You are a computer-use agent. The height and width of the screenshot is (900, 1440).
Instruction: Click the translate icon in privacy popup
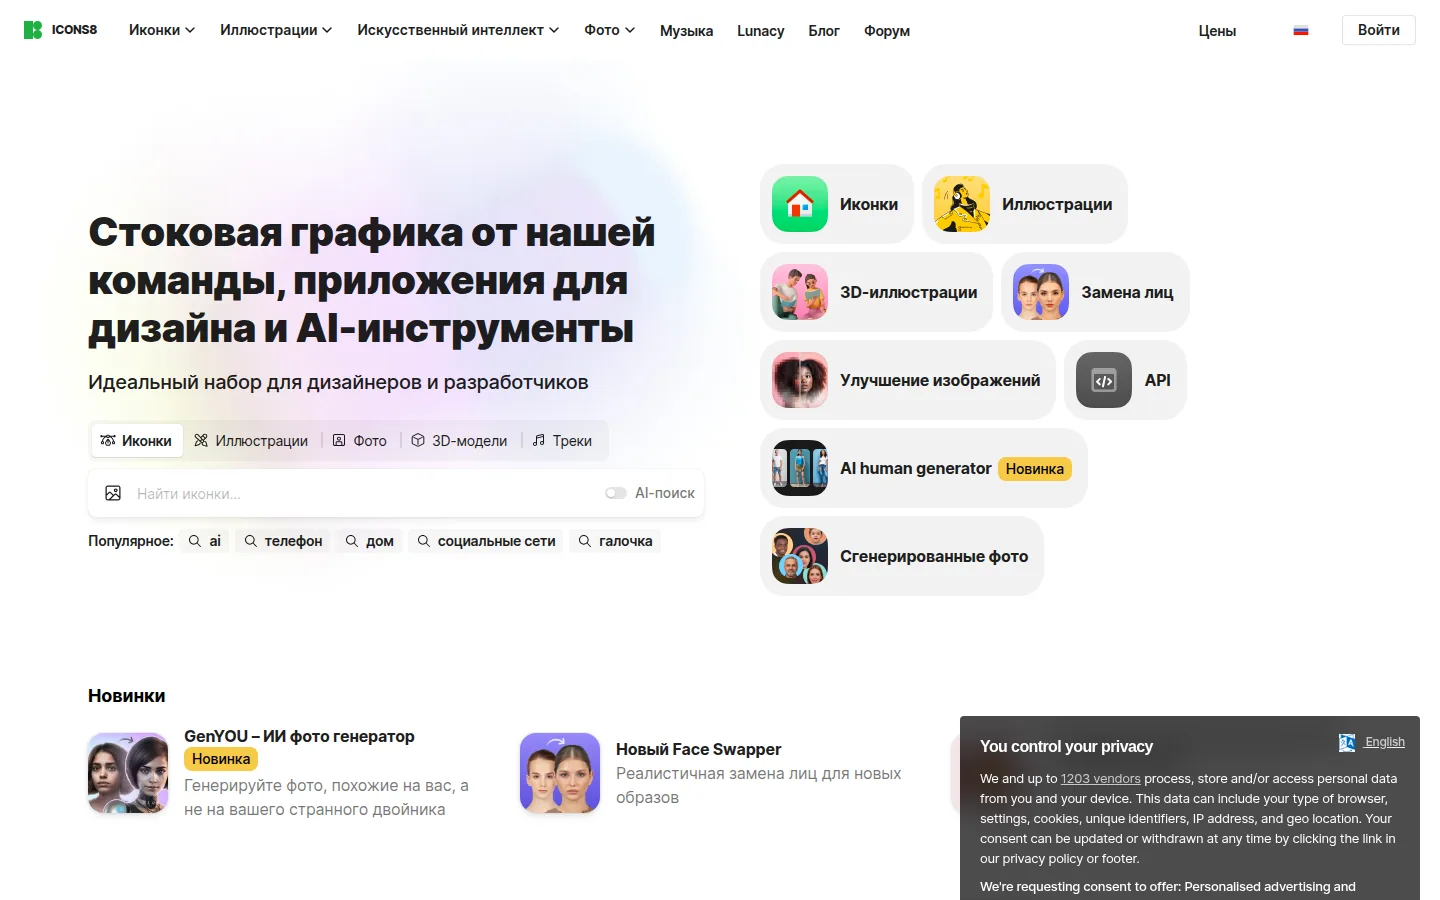(1347, 742)
